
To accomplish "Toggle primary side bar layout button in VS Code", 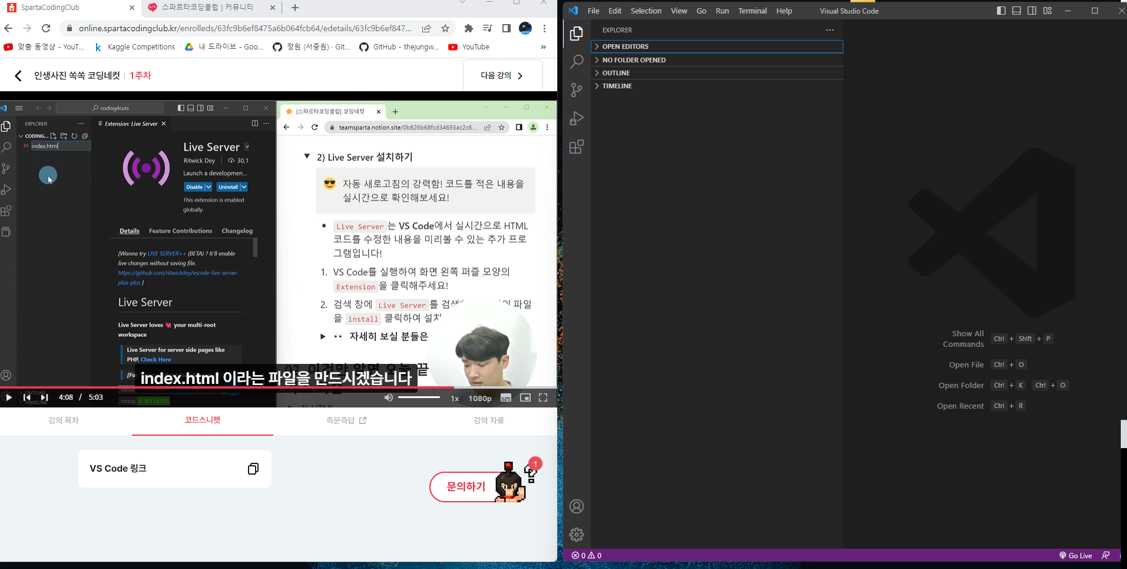I will tap(1001, 11).
